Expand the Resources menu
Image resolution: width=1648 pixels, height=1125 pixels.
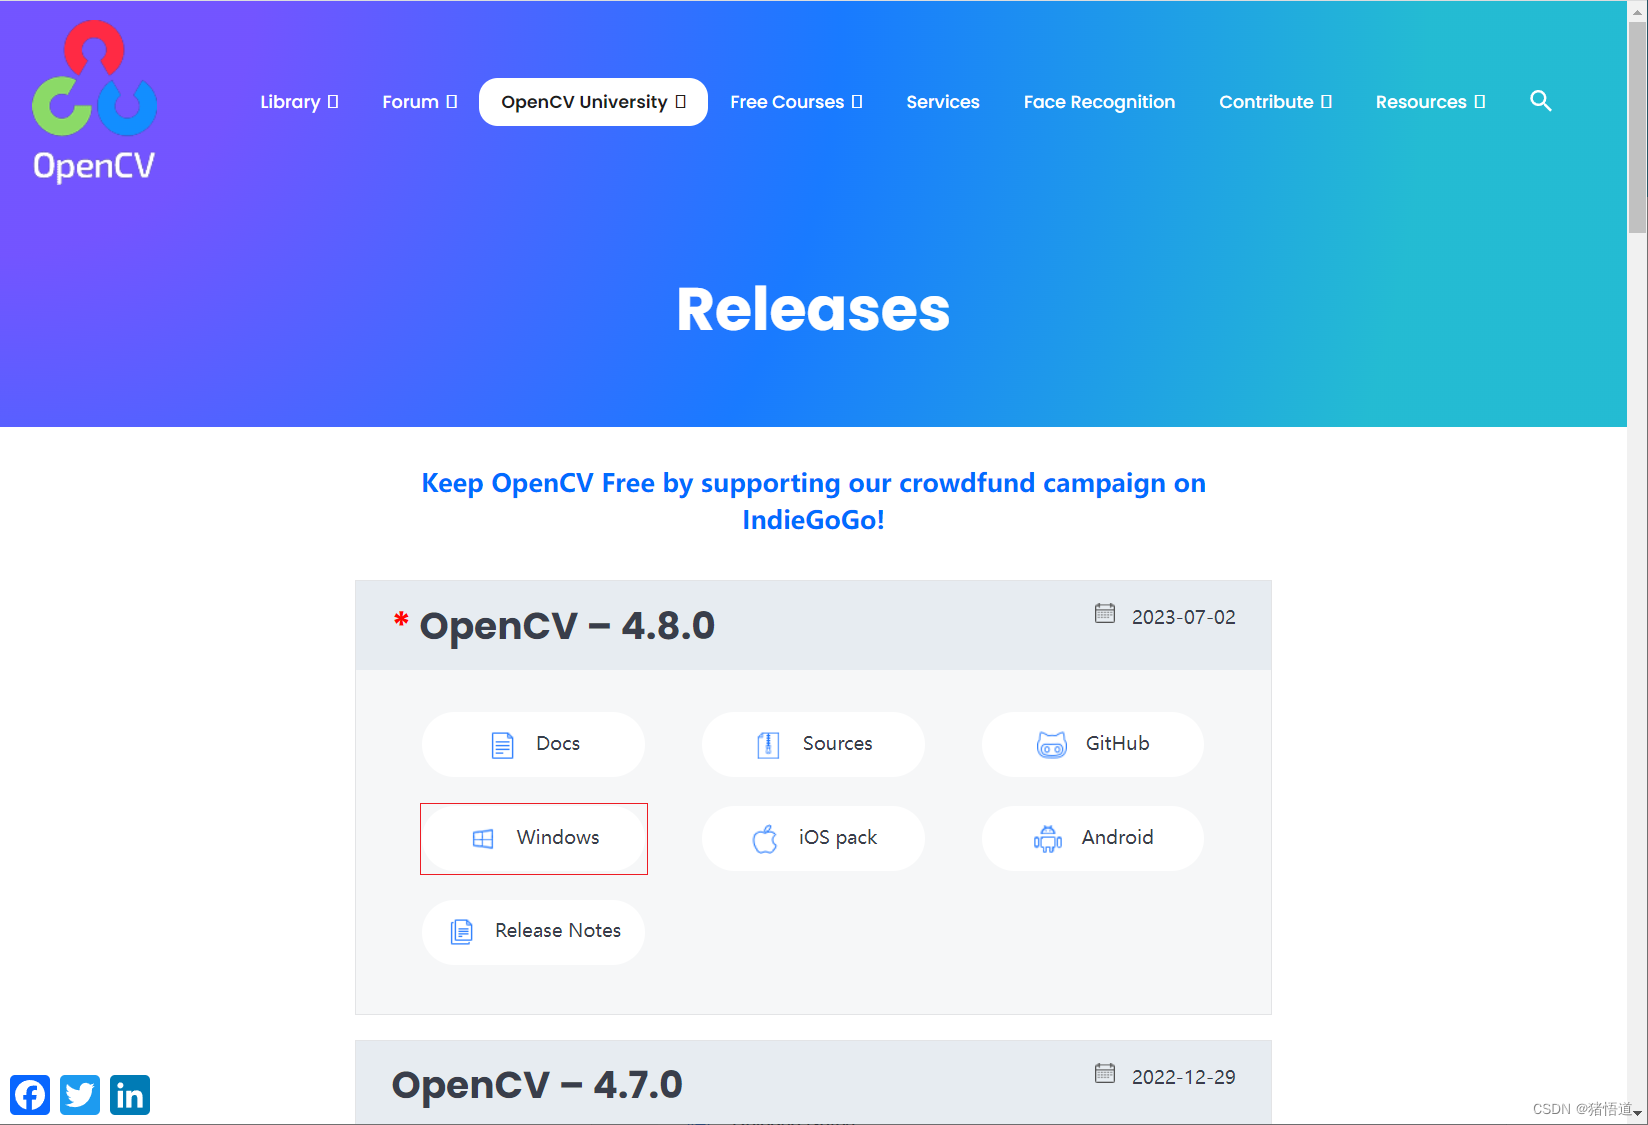(1430, 102)
